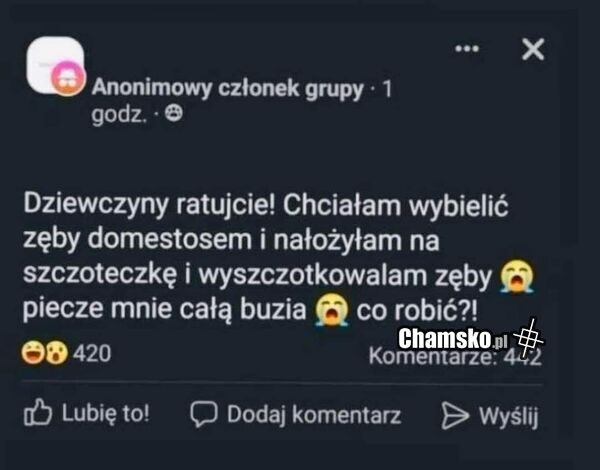The image size is (600, 470).
Task: Select Dodaj komentarz to add comment
Action: pyautogui.click(x=314, y=415)
